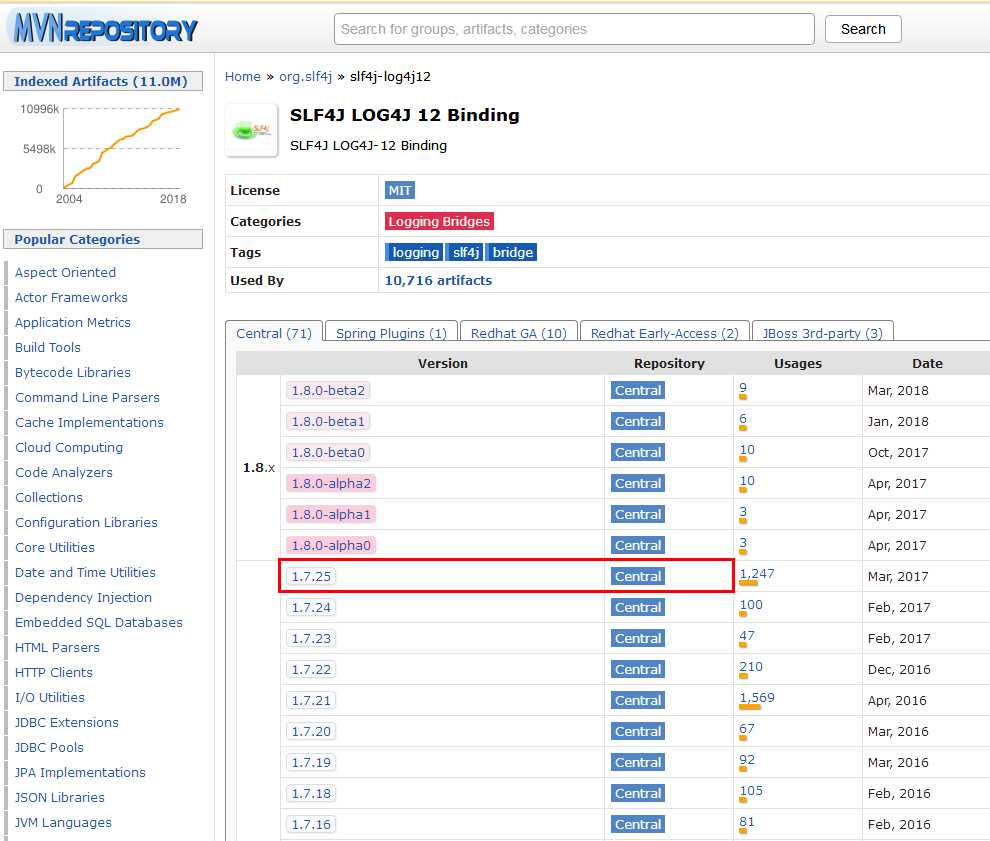Open version 1.7.21
Screen dimensions: 990x841
point(311,700)
